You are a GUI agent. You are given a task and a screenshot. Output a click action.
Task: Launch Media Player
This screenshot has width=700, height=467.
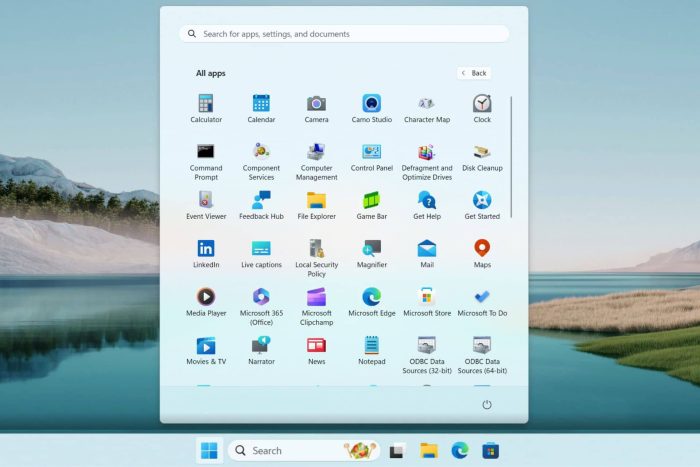coord(206,302)
